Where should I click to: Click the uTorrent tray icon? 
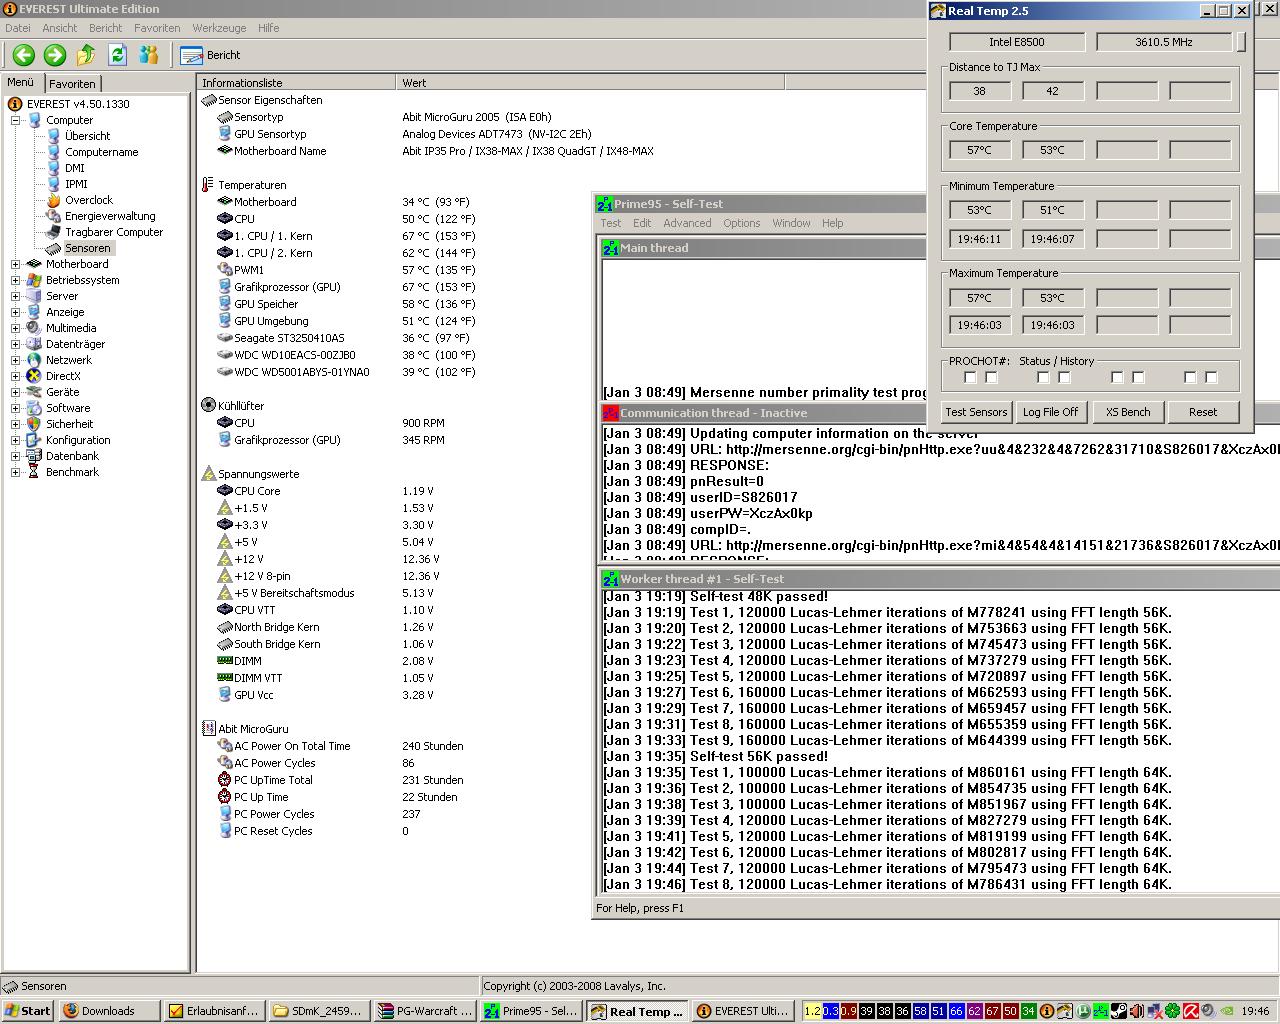click(x=1083, y=1011)
